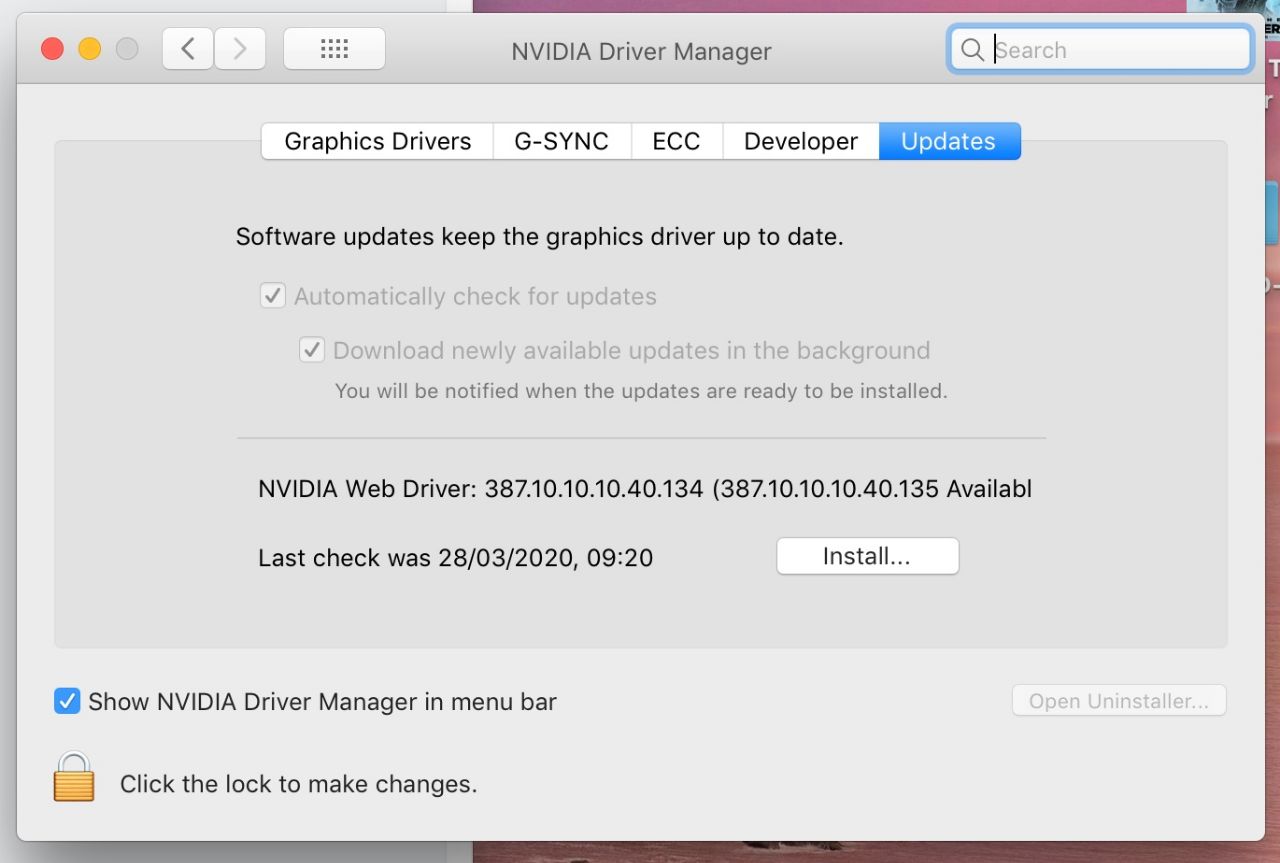Close the NVIDIA Driver Manager window

(52, 49)
